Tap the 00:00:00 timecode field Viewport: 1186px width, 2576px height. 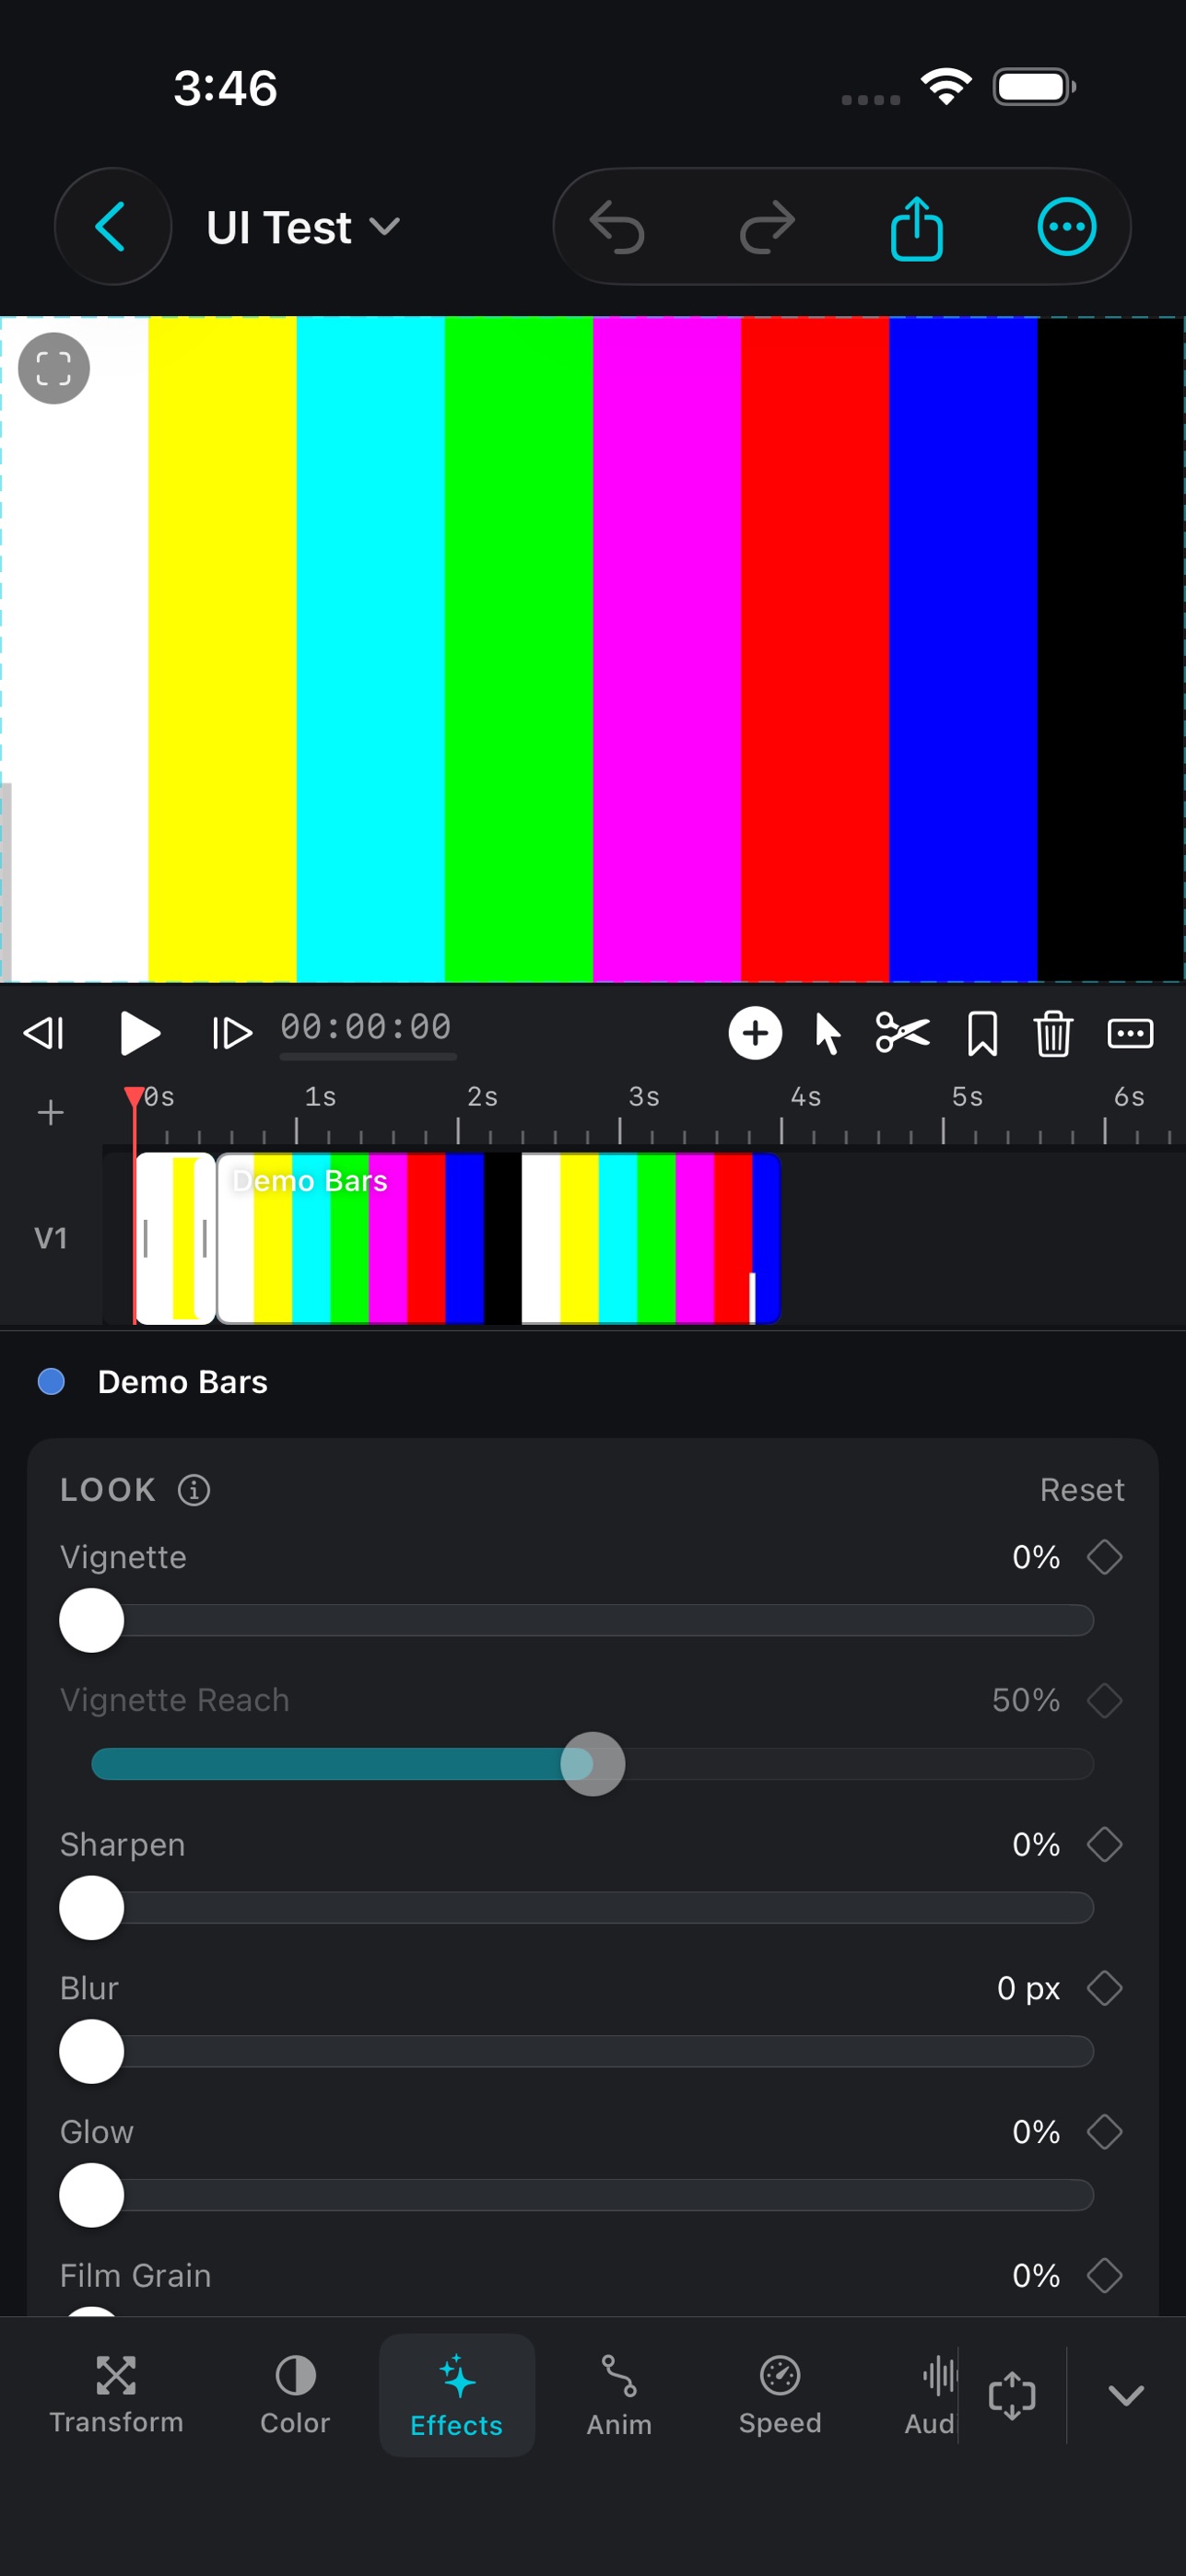tap(366, 1027)
